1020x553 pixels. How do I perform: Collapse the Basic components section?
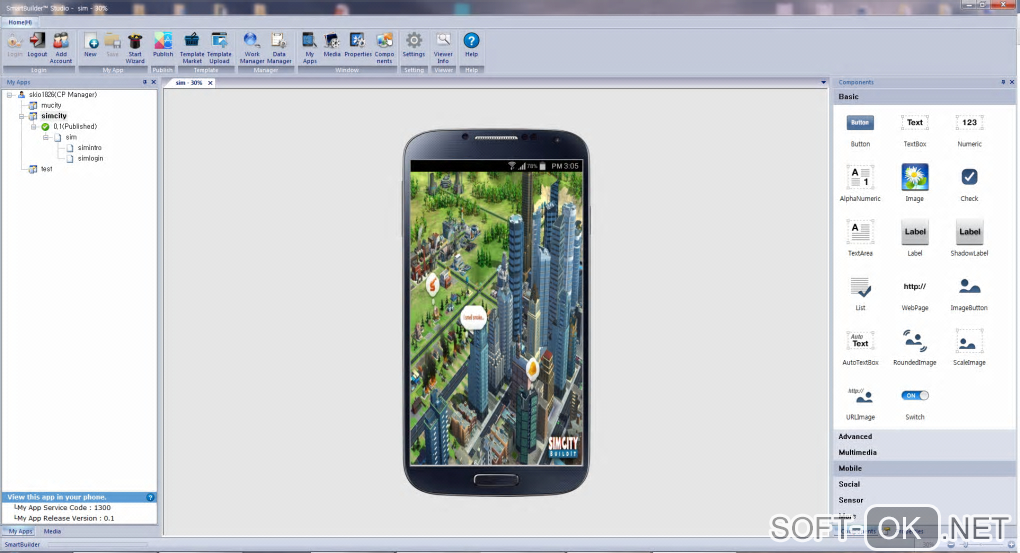[x=924, y=96]
